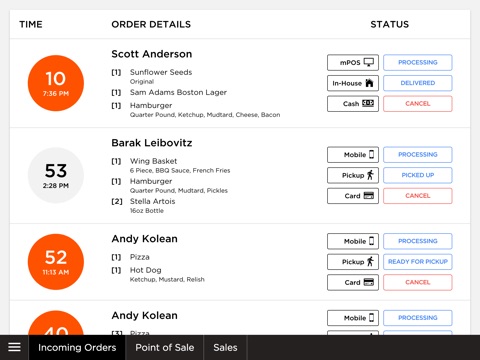Mark Scott Anderson's order as Delivered
The height and width of the screenshot is (360, 480).
pos(418,83)
